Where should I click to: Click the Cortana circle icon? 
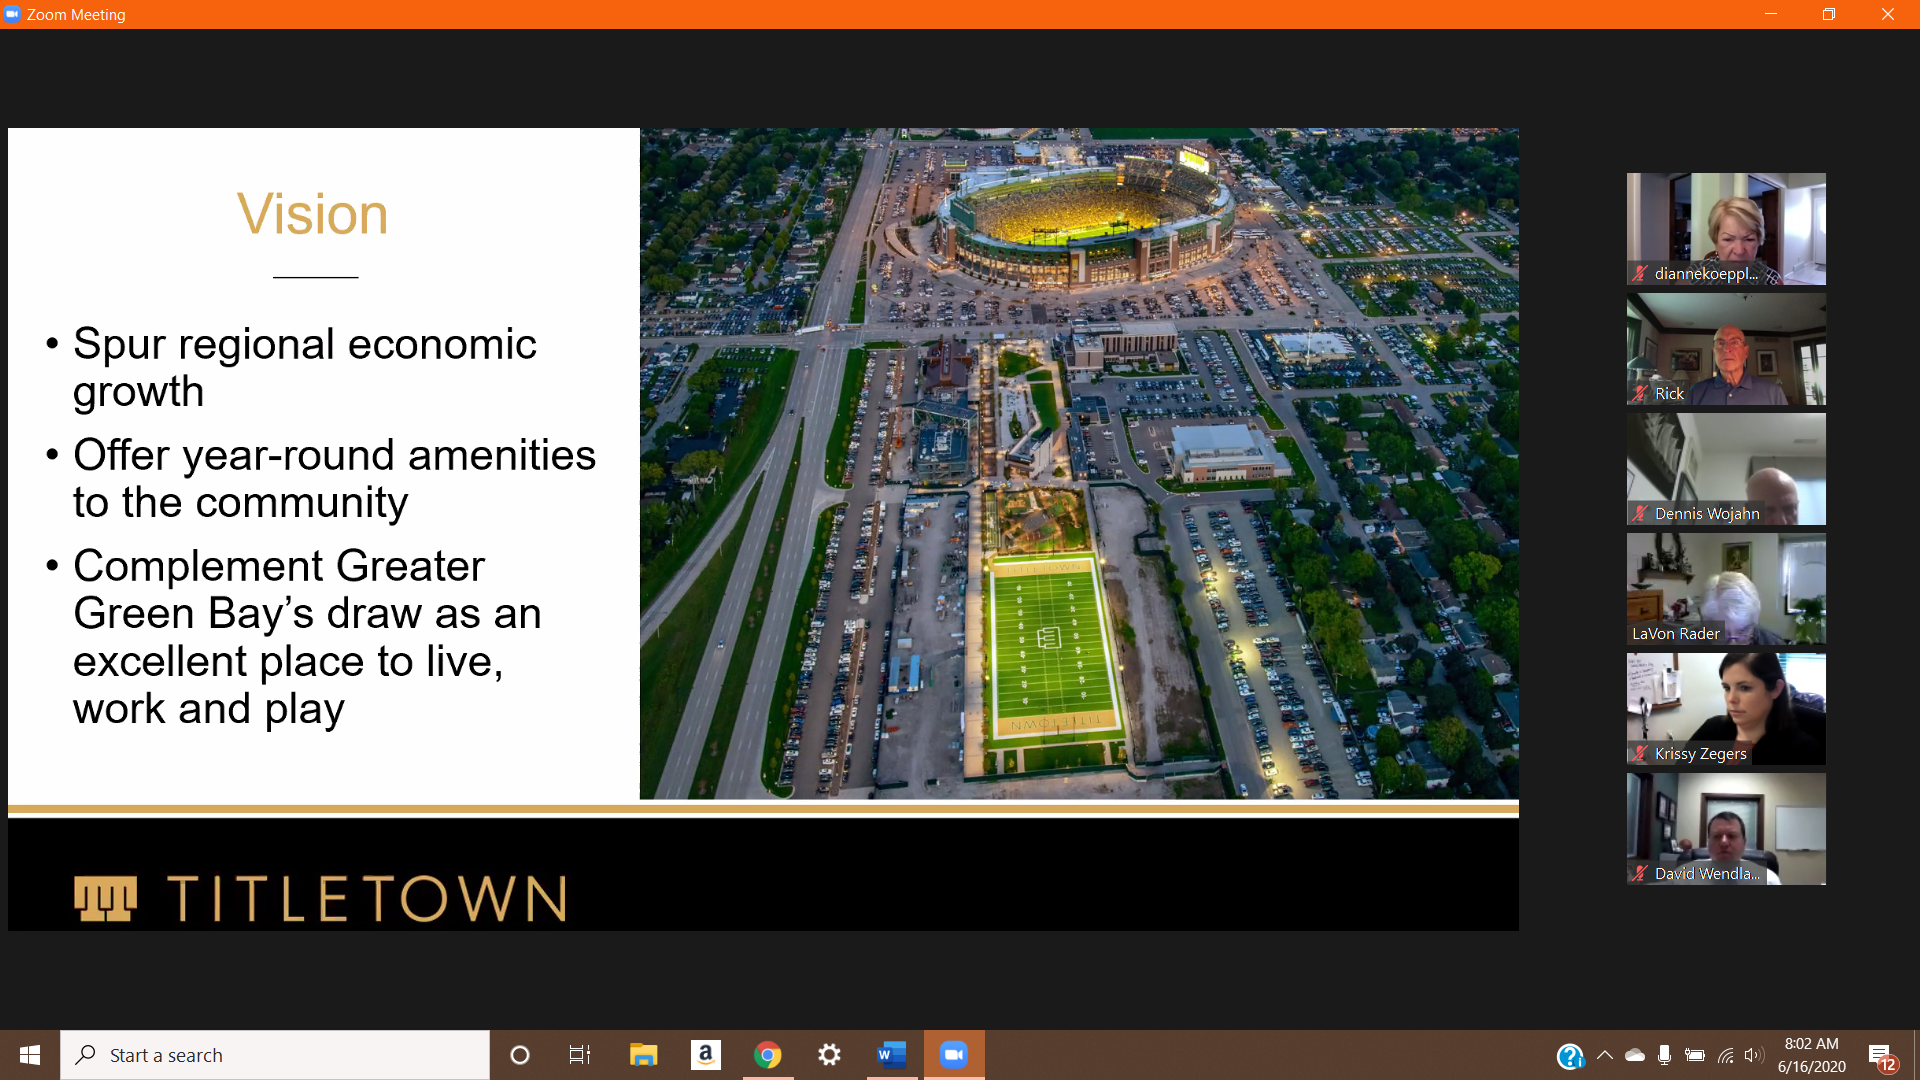pos(519,1055)
